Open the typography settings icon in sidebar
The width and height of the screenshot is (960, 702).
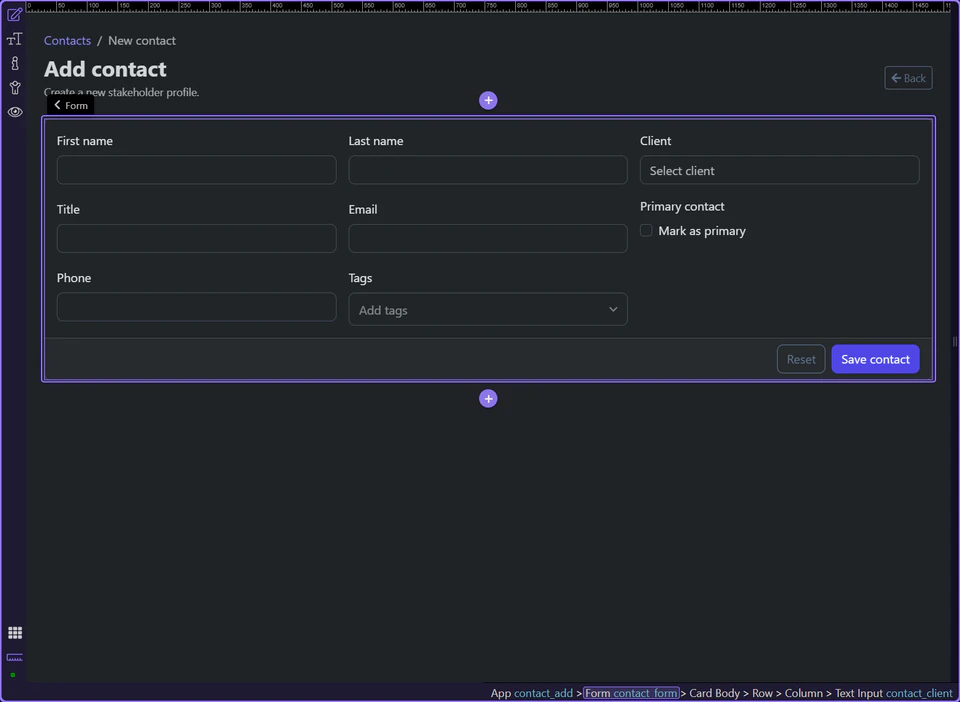coord(14,39)
